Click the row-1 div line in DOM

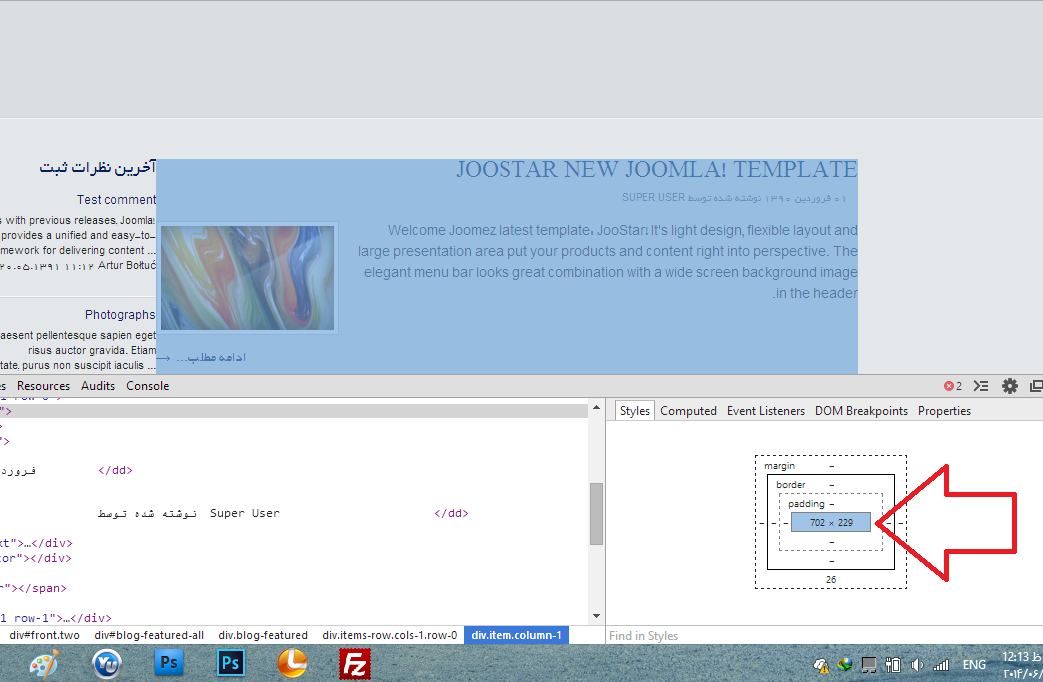coord(56,618)
